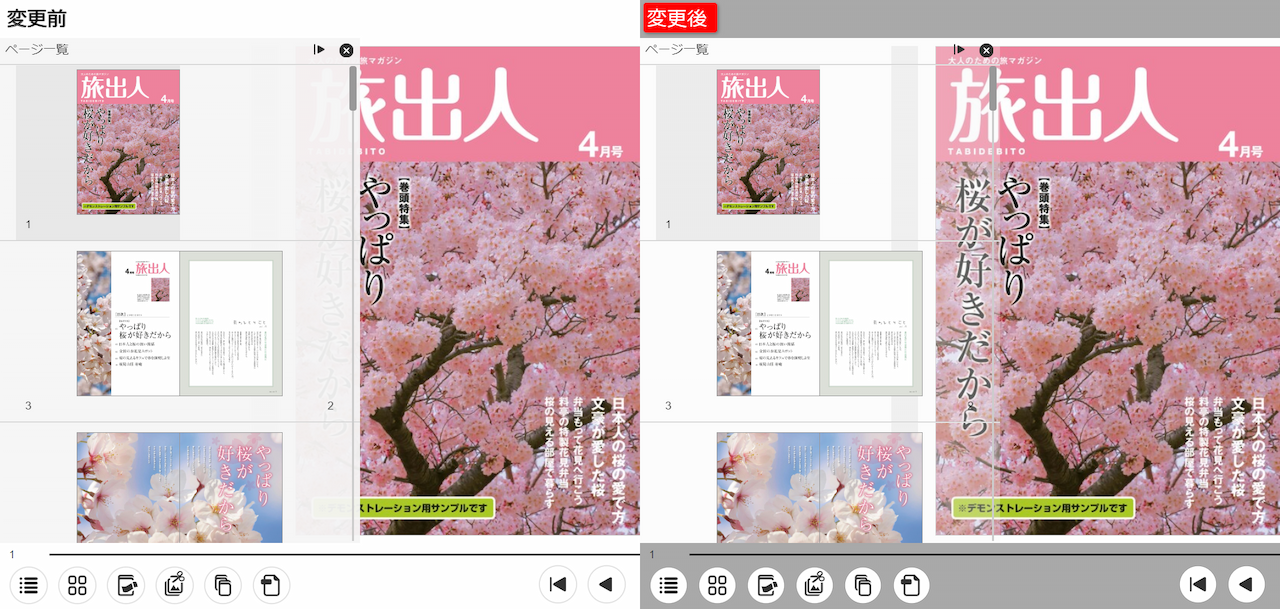The image size is (1280, 609).
Task: Click the copy pages icon
Action: click(222, 585)
